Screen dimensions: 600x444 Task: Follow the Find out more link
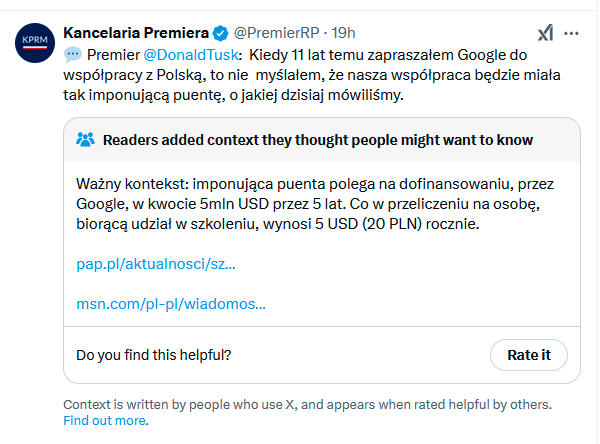click(104, 420)
